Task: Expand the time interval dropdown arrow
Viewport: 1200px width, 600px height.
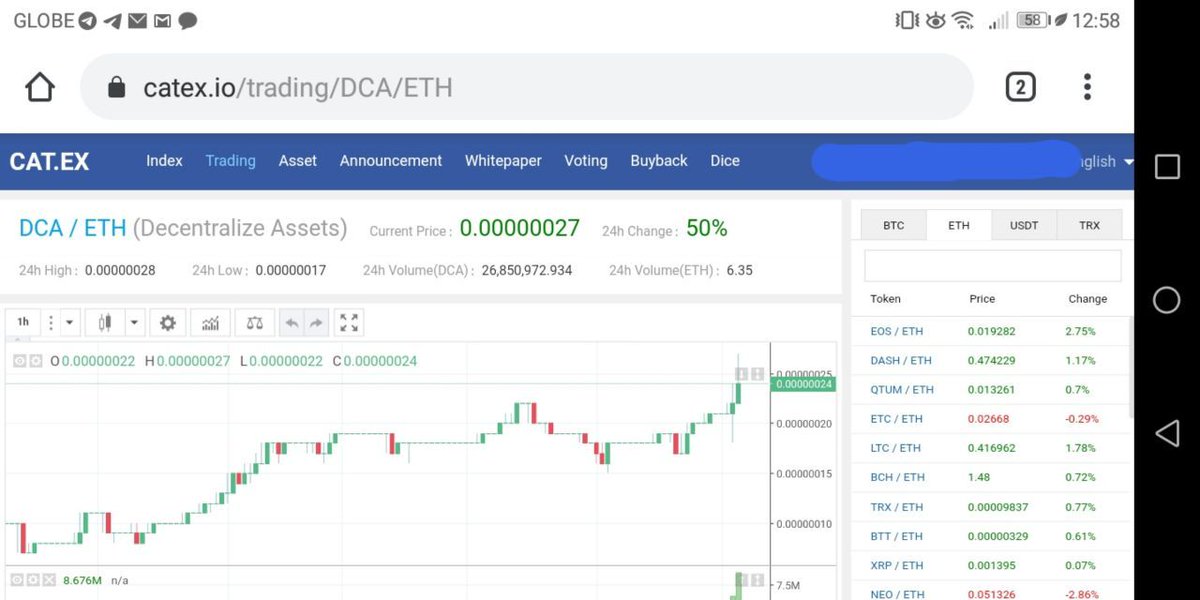Action: [69, 323]
